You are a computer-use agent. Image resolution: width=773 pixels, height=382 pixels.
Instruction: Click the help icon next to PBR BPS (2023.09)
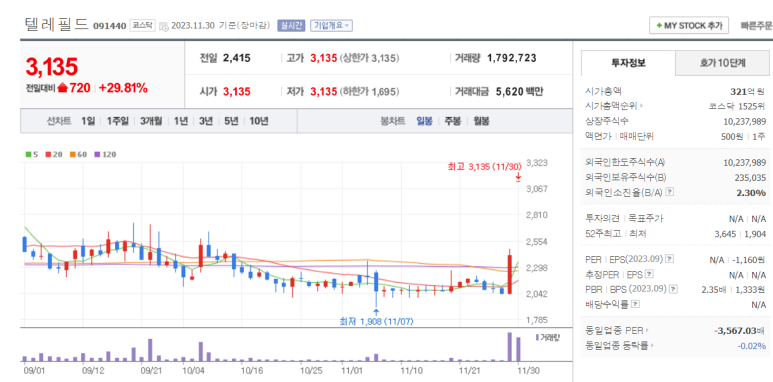pyautogui.click(x=673, y=289)
